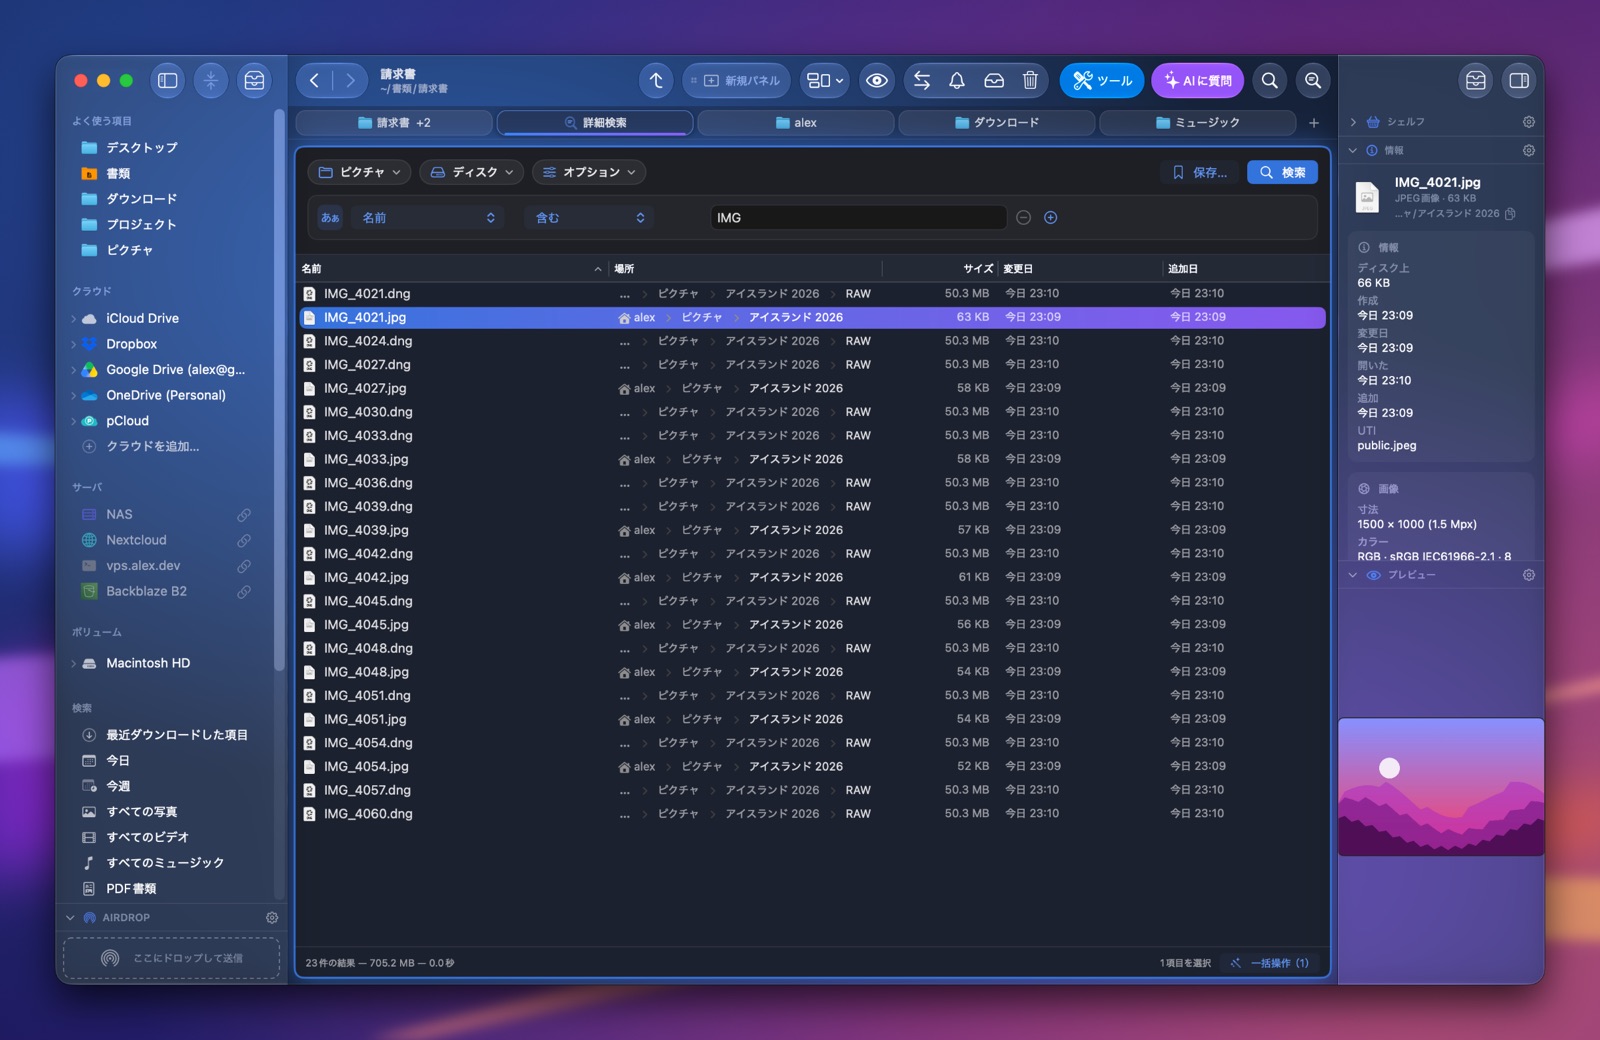Open the 一括操作 (1) batch action
Image resolution: width=1600 pixels, height=1040 pixels.
[x=1270, y=963]
